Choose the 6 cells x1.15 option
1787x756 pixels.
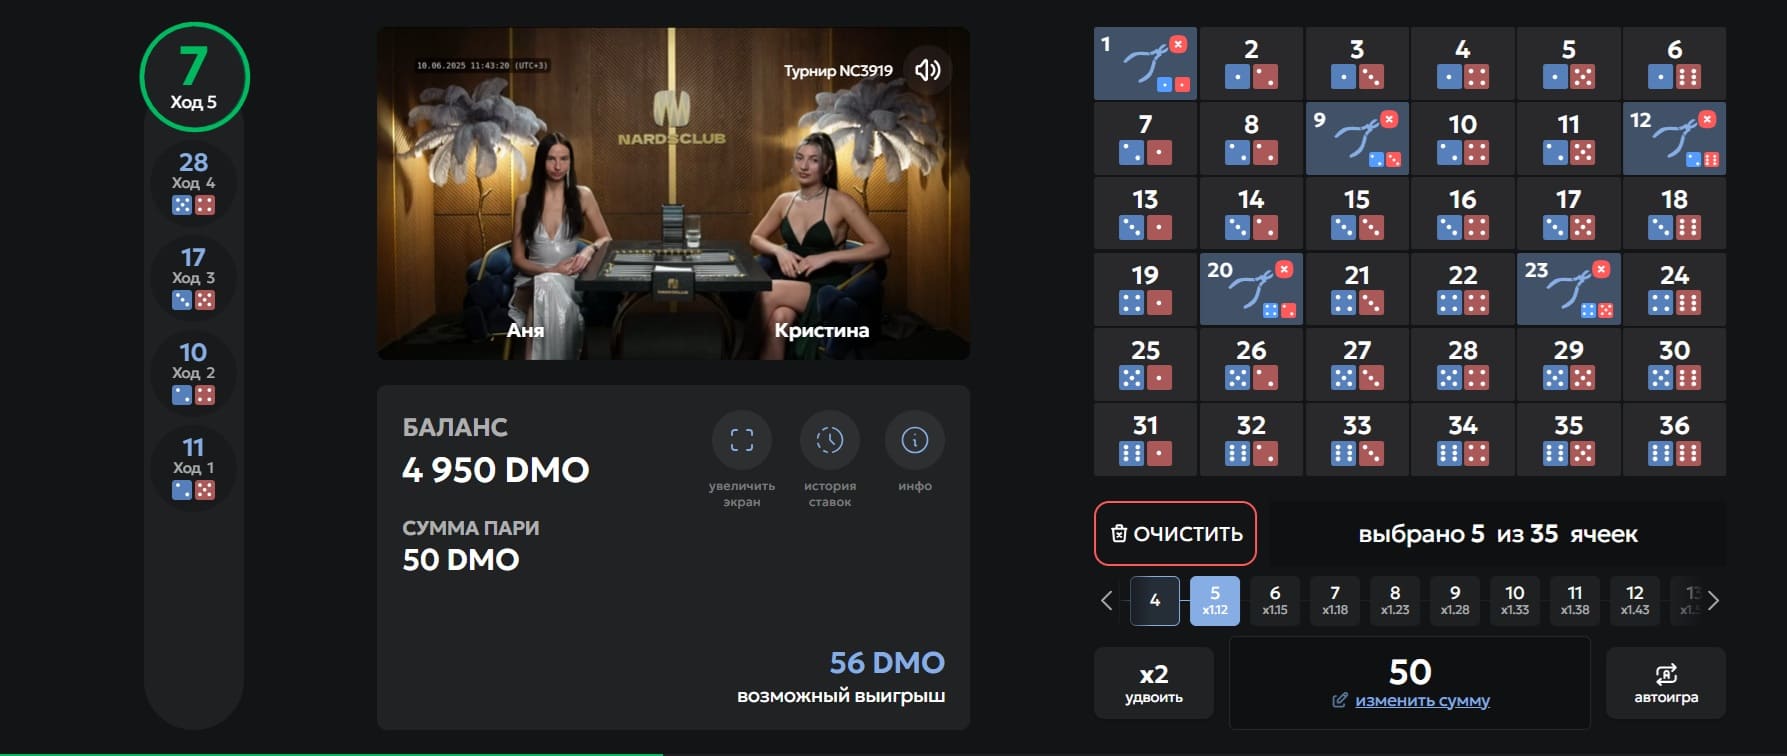click(1274, 600)
